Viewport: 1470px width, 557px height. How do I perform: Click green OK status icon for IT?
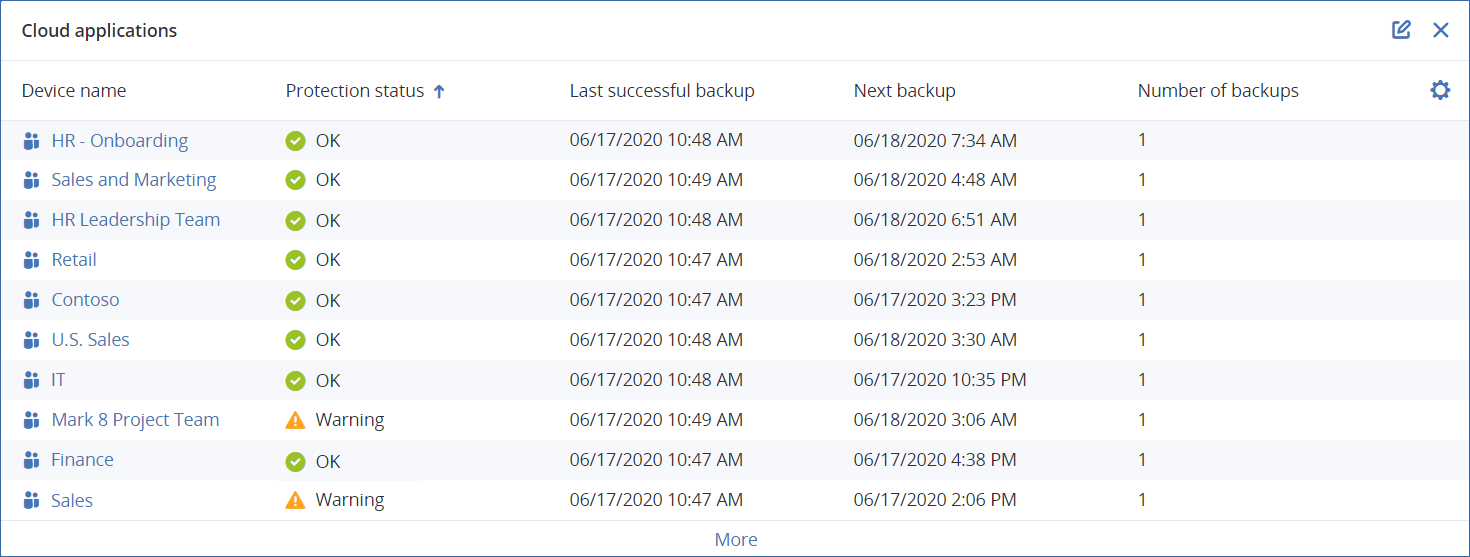click(295, 380)
